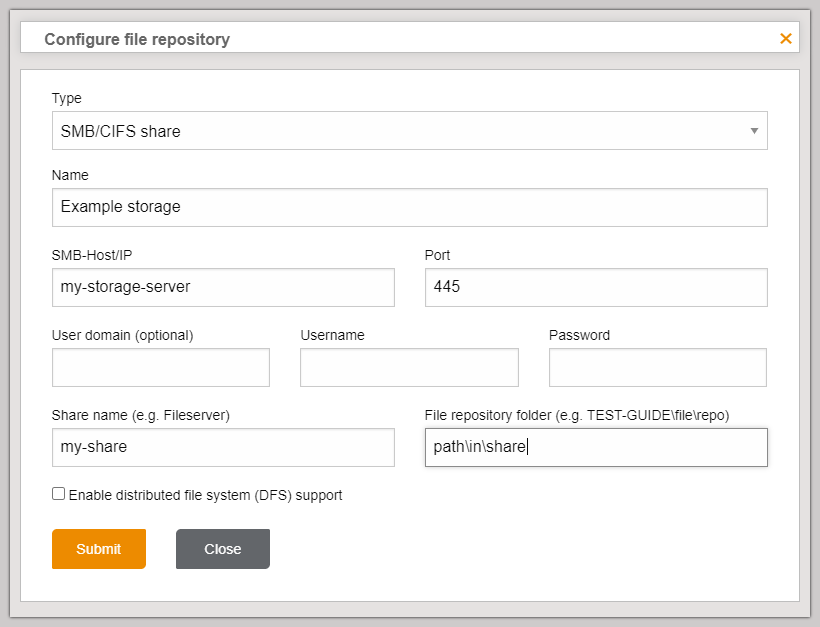Click into the Password field
The width and height of the screenshot is (820, 627).
[x=657, y=367]
